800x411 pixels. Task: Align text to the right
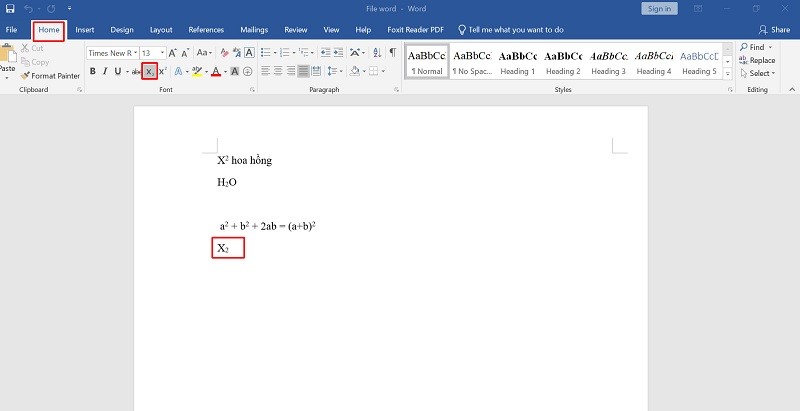point(291,71)
